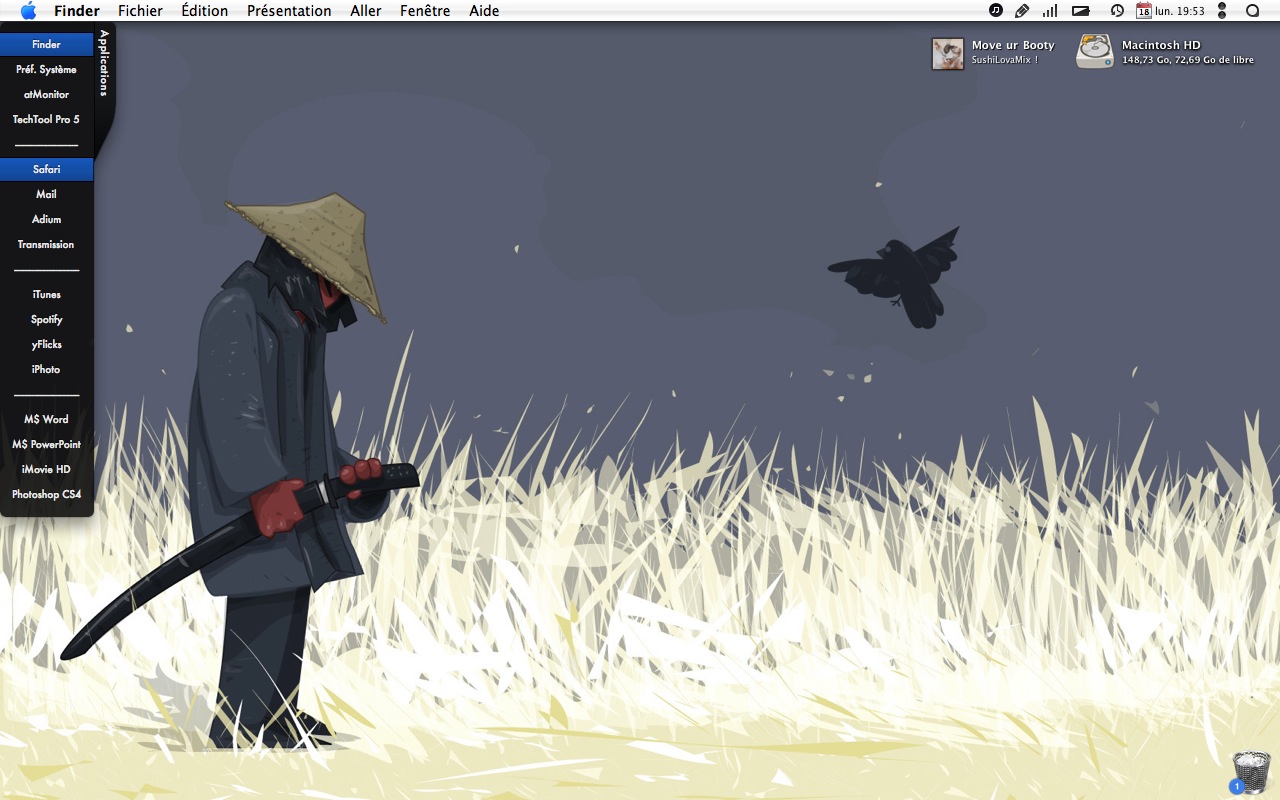The width and height of the screenshot is (1280, 800).
Task: Click the calendar date icon showing 18
Action: coord(1144,11)
